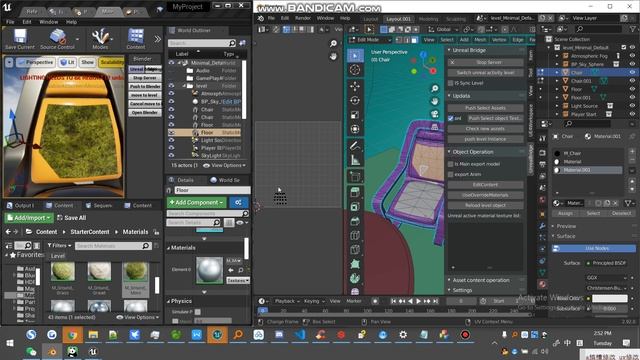Toggle the sources panel icon in Content Browser
This screenshot has width=640, height=360.
pyautogui.click(x=8, y=245)
